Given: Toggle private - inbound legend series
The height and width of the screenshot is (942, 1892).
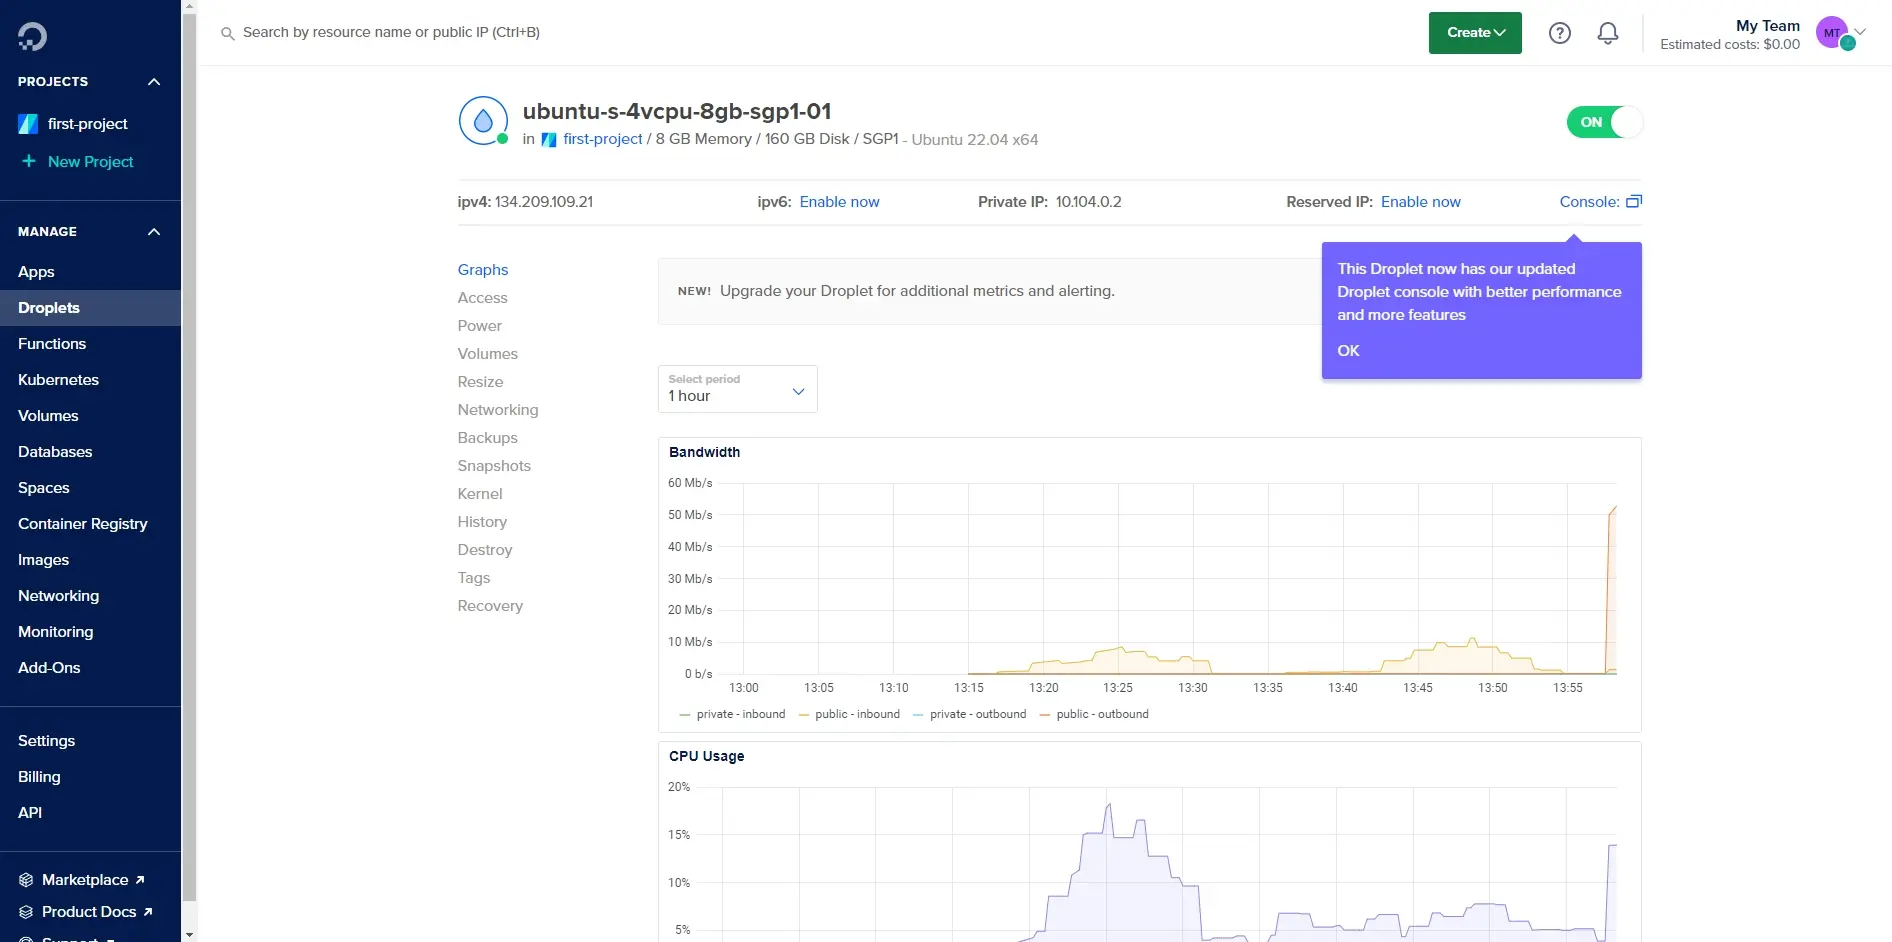Looking at the screenshot, I should pos(732,714).
